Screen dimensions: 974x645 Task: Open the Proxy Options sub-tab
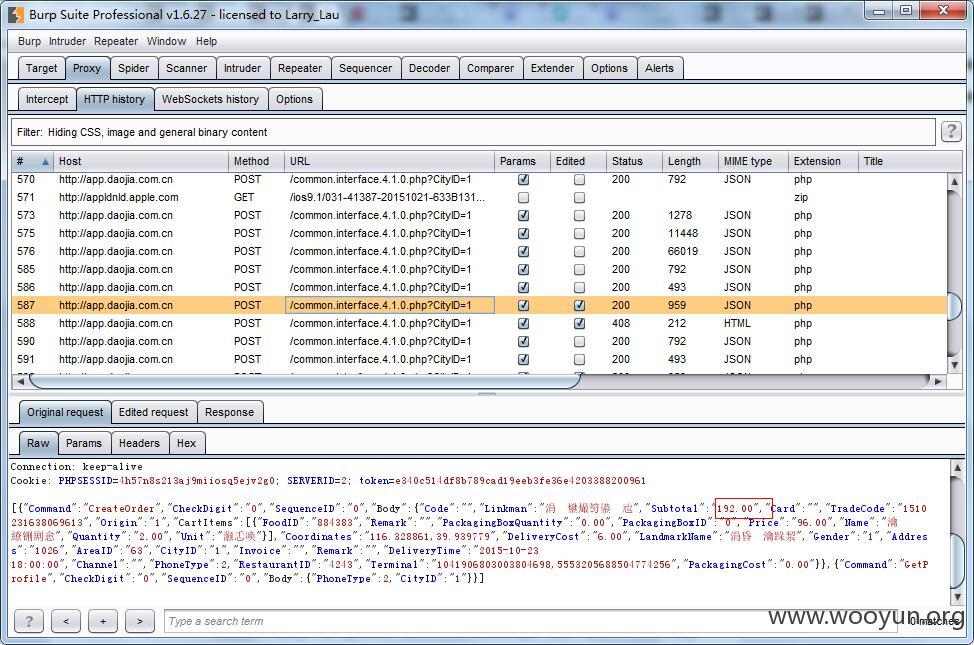point(294,99)
